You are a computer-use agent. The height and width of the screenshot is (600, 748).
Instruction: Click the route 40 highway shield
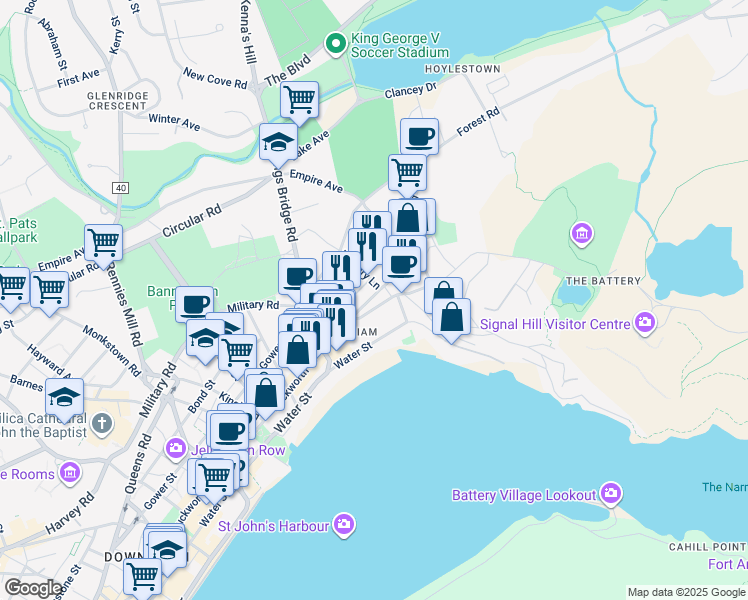[x=120, y=187]
